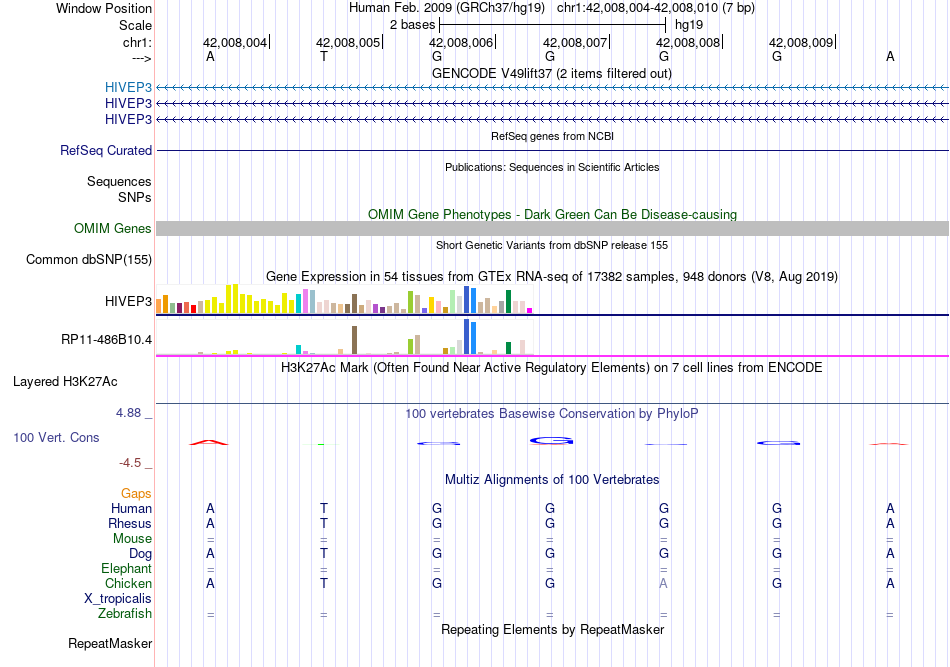Click the T base beside the ---> arrow row
Image resolution: width=950 pixels, height=667 pixels.
pos(324,57)
